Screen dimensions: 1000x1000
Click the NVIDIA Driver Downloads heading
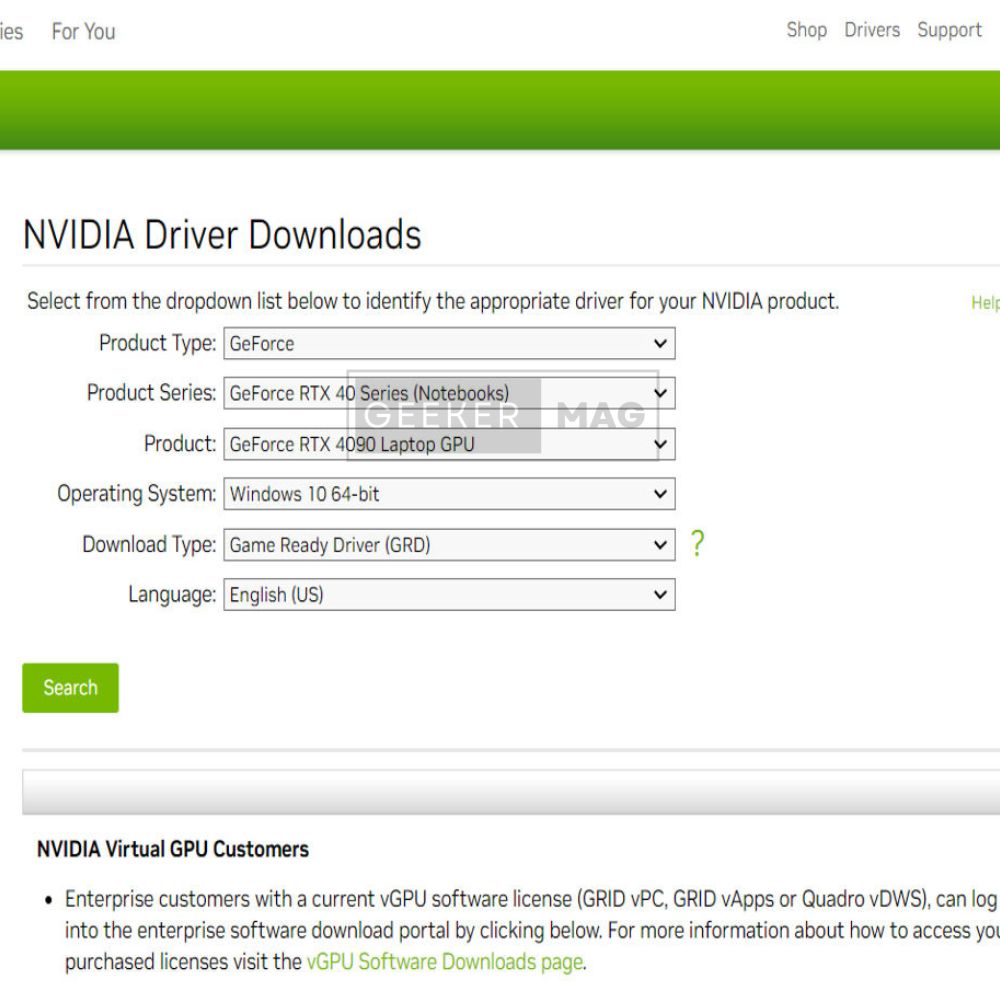point(222,235)
